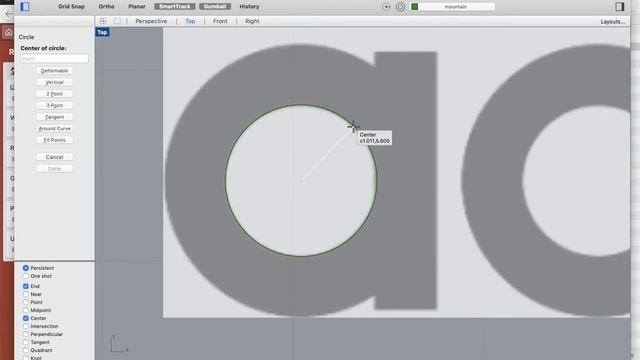This screenshot has width=640, height=360.
Task: Switch to Perspective viewport tab
Action: [x=151, y=21]
